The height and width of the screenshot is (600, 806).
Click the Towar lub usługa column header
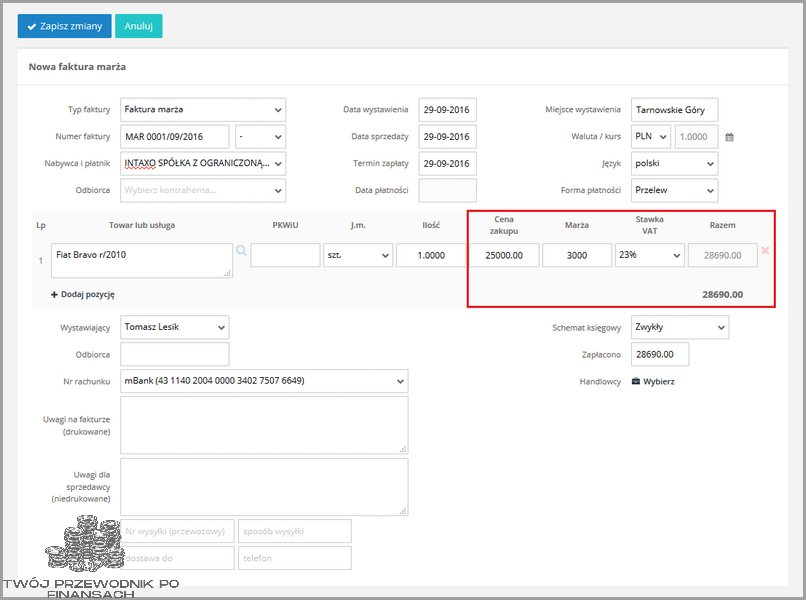pos(142,225)
